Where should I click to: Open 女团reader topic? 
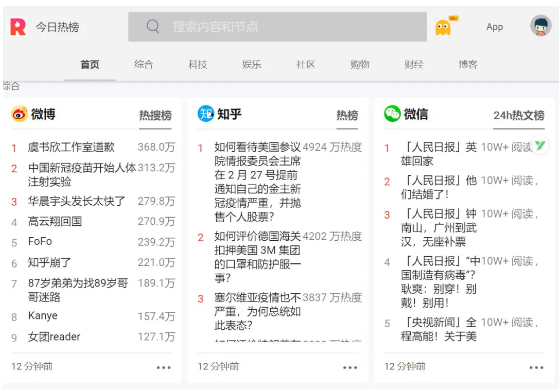pyautogui.click(x=54, y=337)
